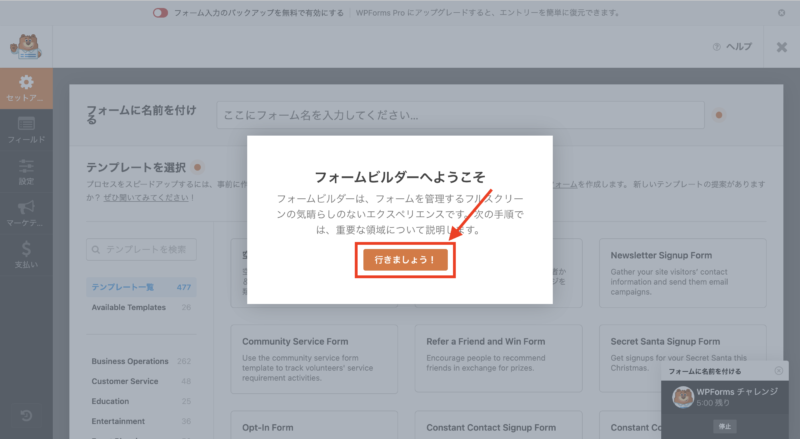Select Education category

click(x=141, y=401)
